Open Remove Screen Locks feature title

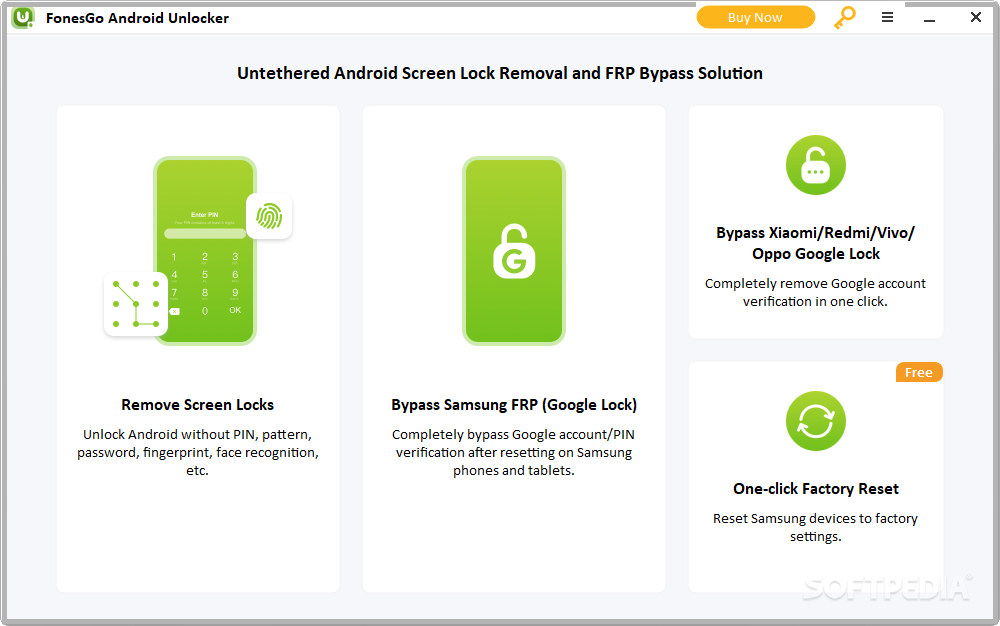[198, 405]
